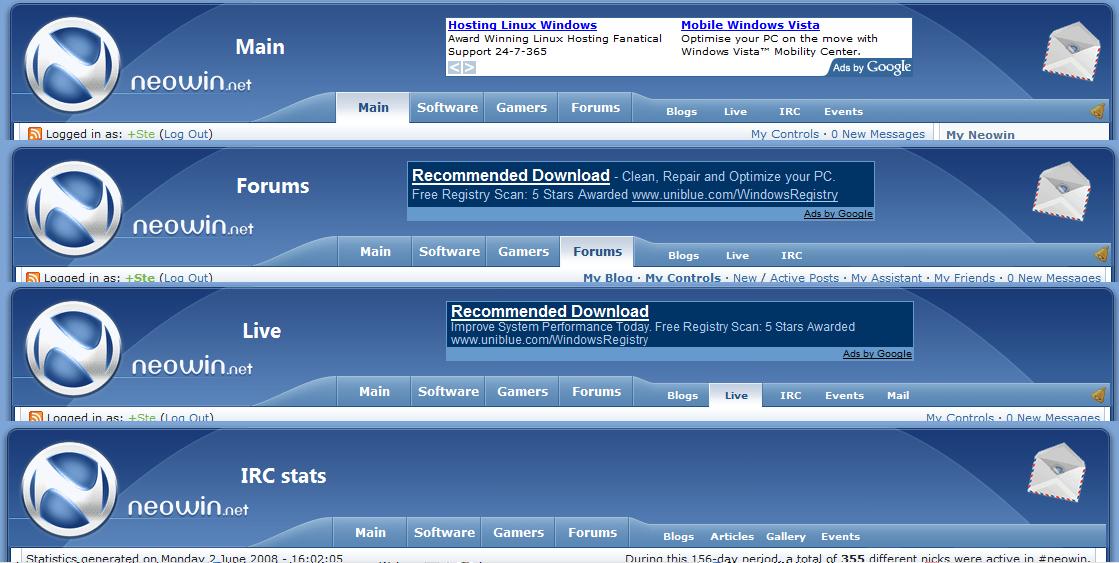Viewport: 1119px width, 563px height.
Task: Open Live in Main header sub-navigation
Action: click(x=735, y=111)
